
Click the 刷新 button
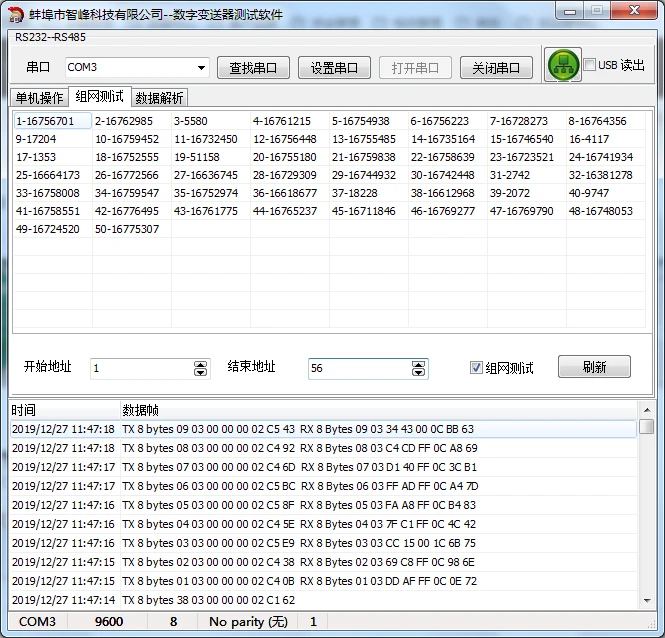pyautogui.click(x=594, y=367)
